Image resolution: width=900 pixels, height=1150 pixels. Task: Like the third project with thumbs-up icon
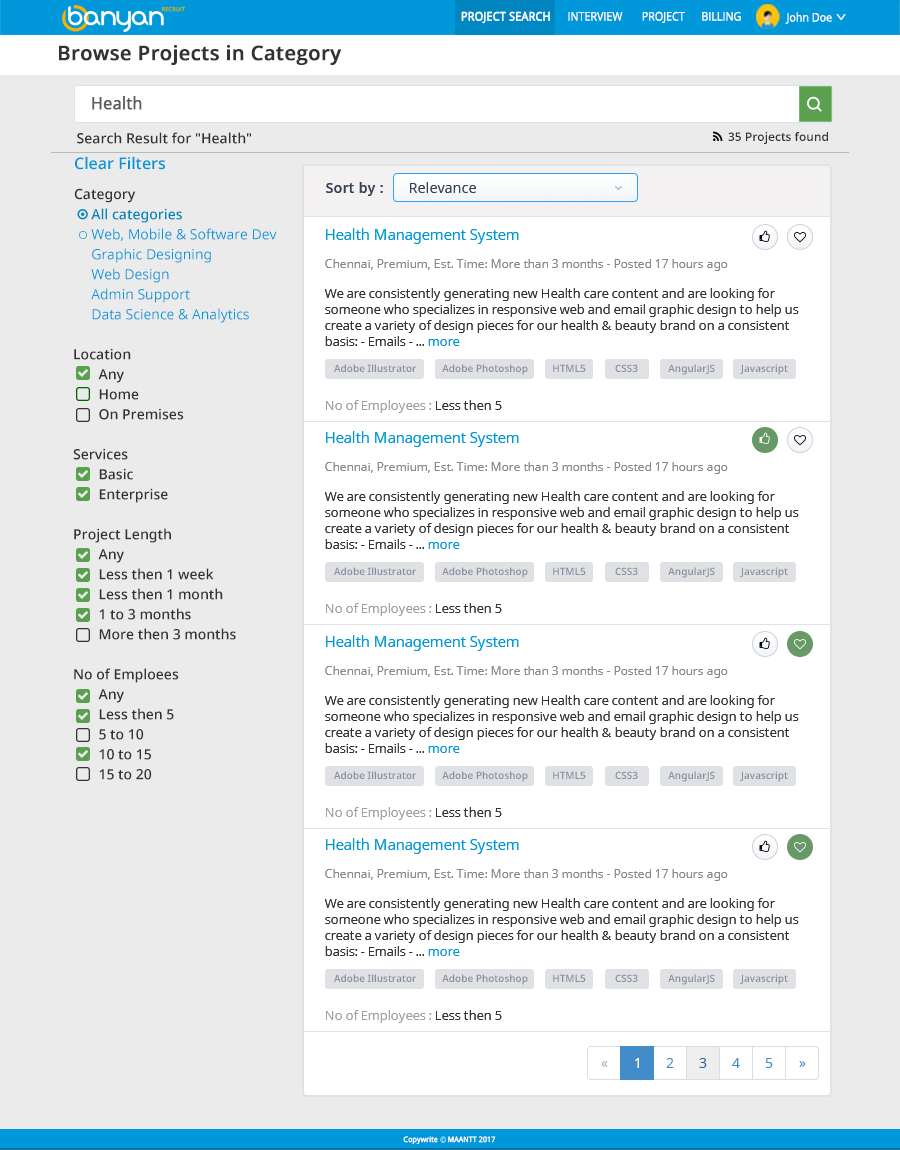(764, 644)
